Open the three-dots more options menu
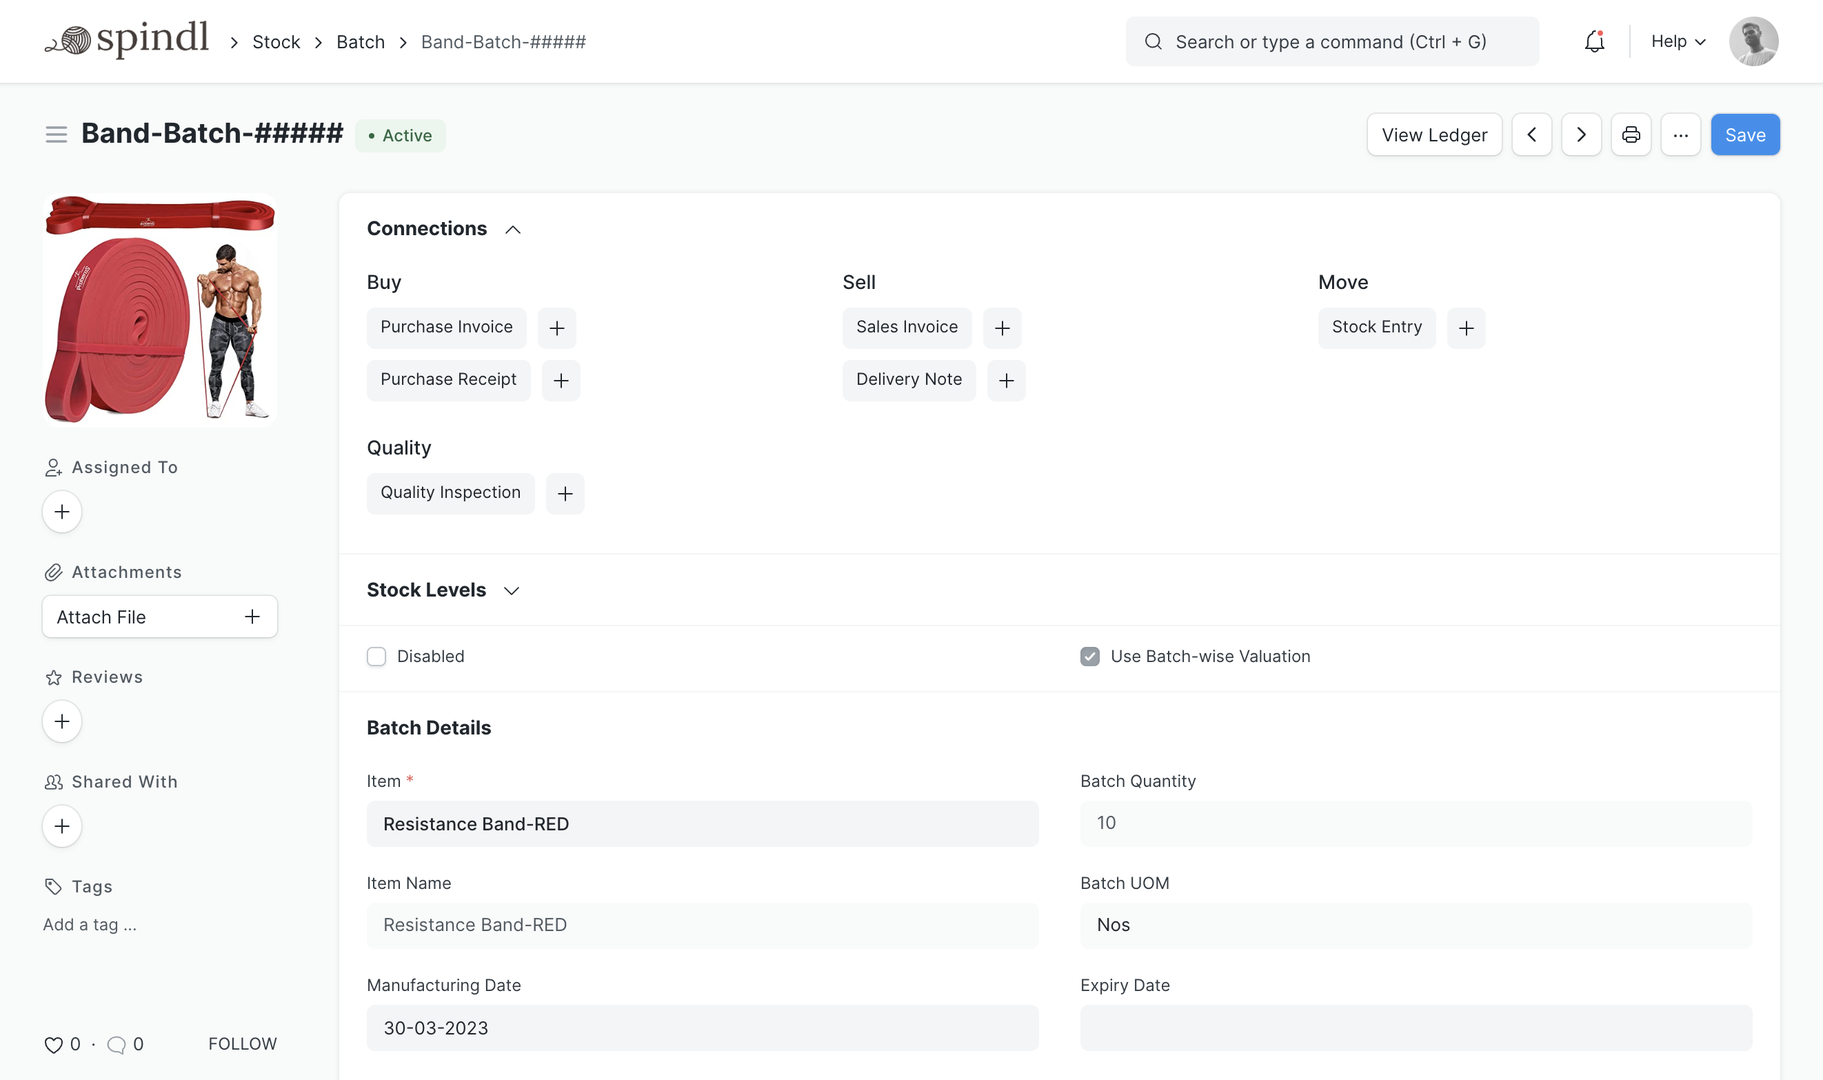The width and height of the screenshot is (1823, 1080). pos(1680,135)
